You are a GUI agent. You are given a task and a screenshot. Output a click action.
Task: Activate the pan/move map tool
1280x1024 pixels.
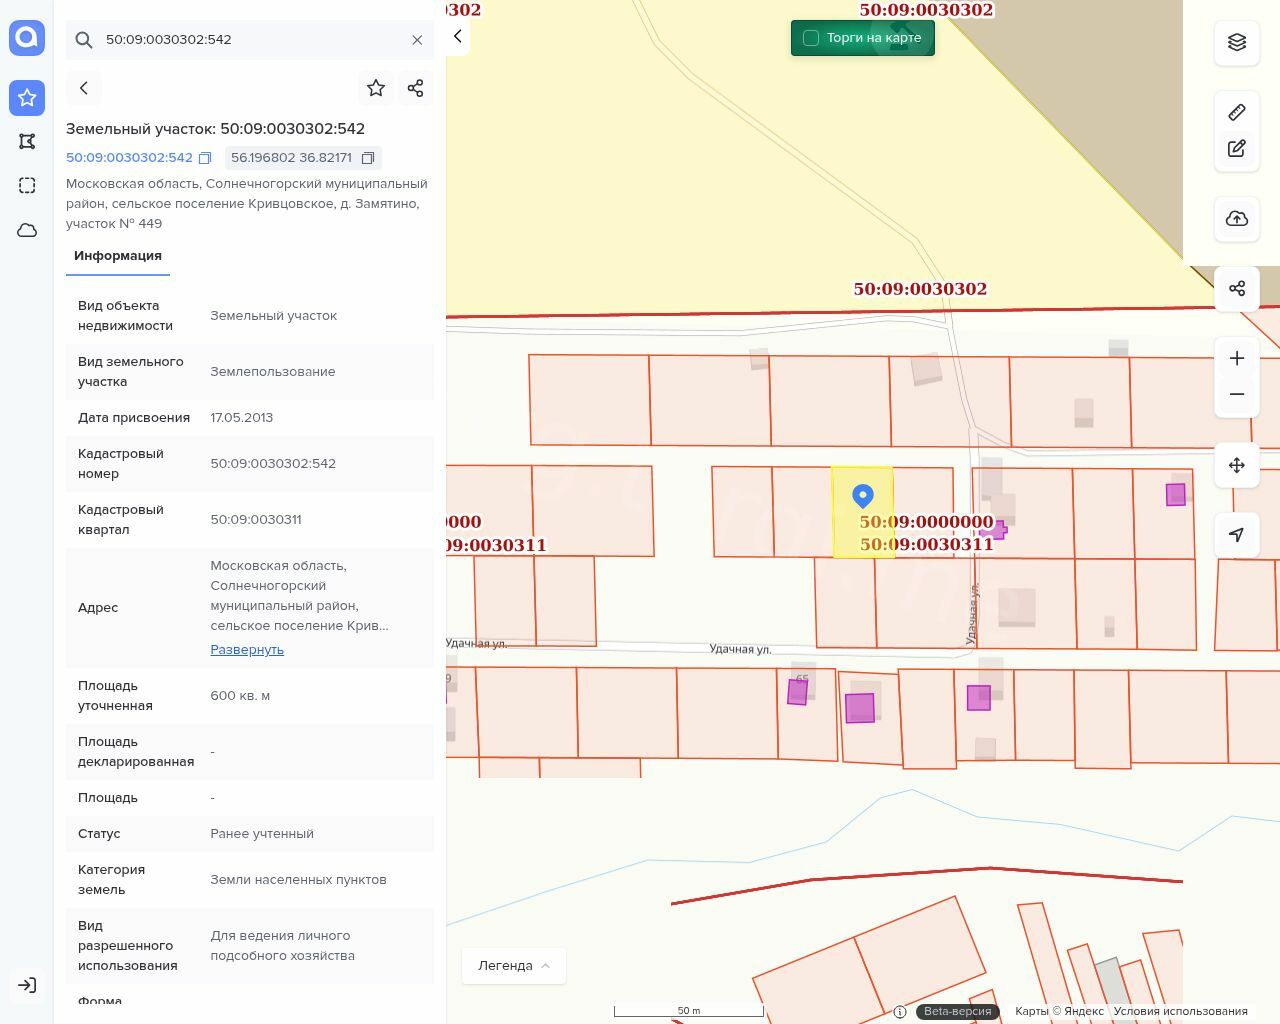(1237, 465)
